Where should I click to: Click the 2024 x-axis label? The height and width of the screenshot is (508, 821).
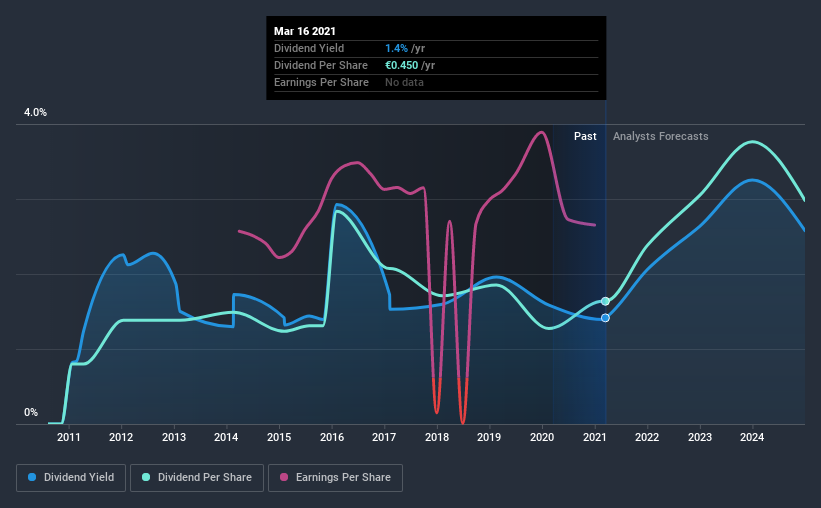coord(752,437)
